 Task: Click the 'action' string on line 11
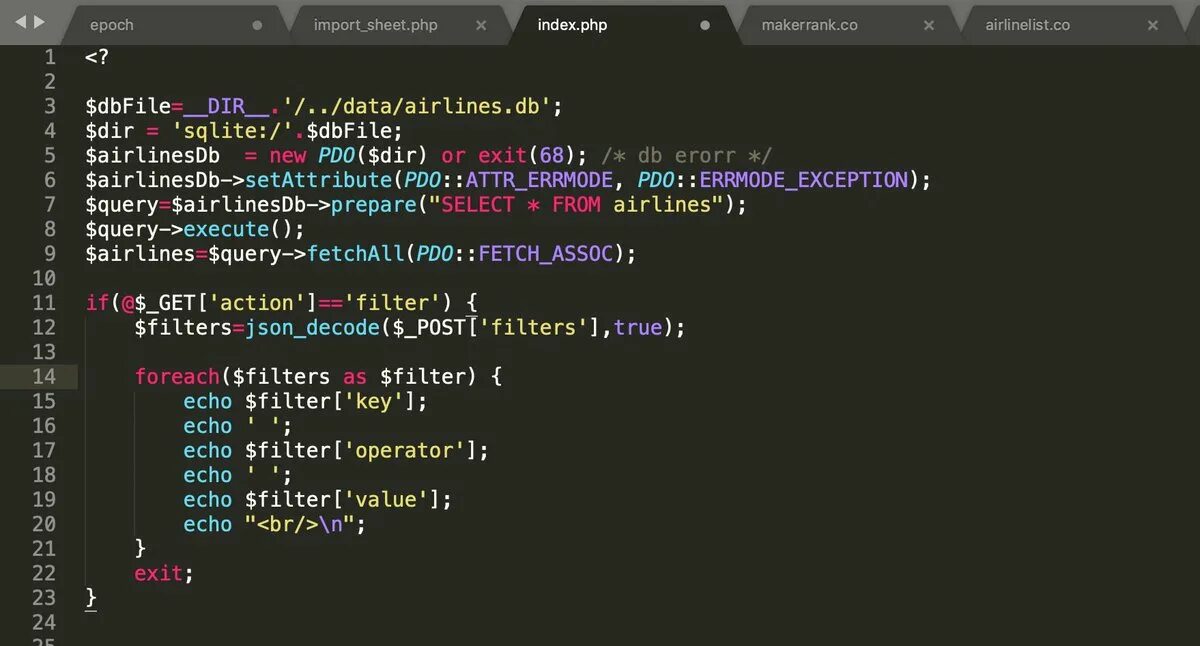[257, 302]
